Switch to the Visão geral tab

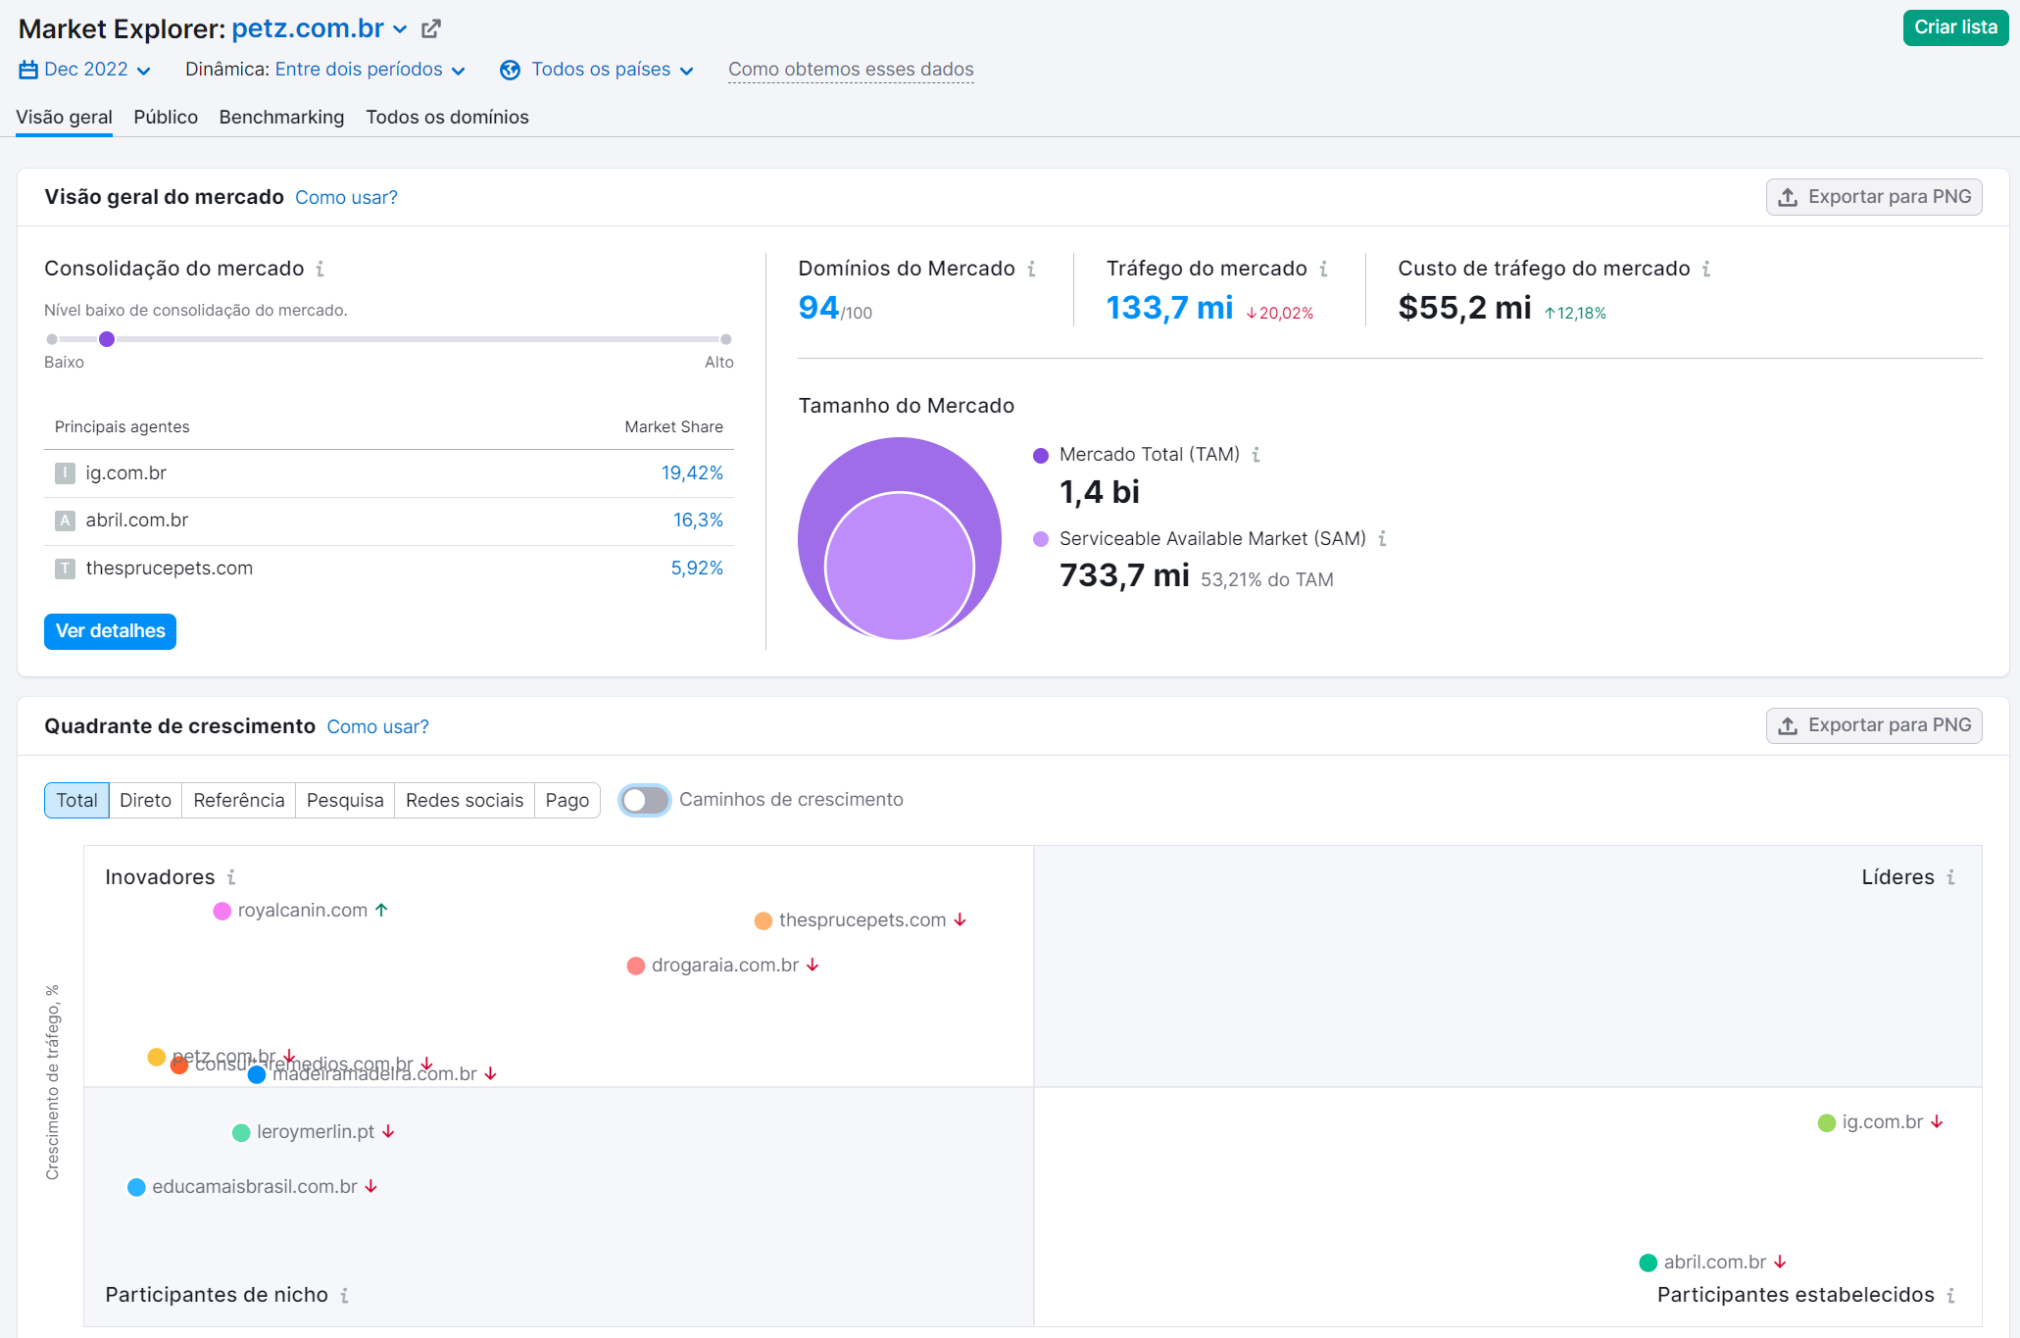[64, 117]
